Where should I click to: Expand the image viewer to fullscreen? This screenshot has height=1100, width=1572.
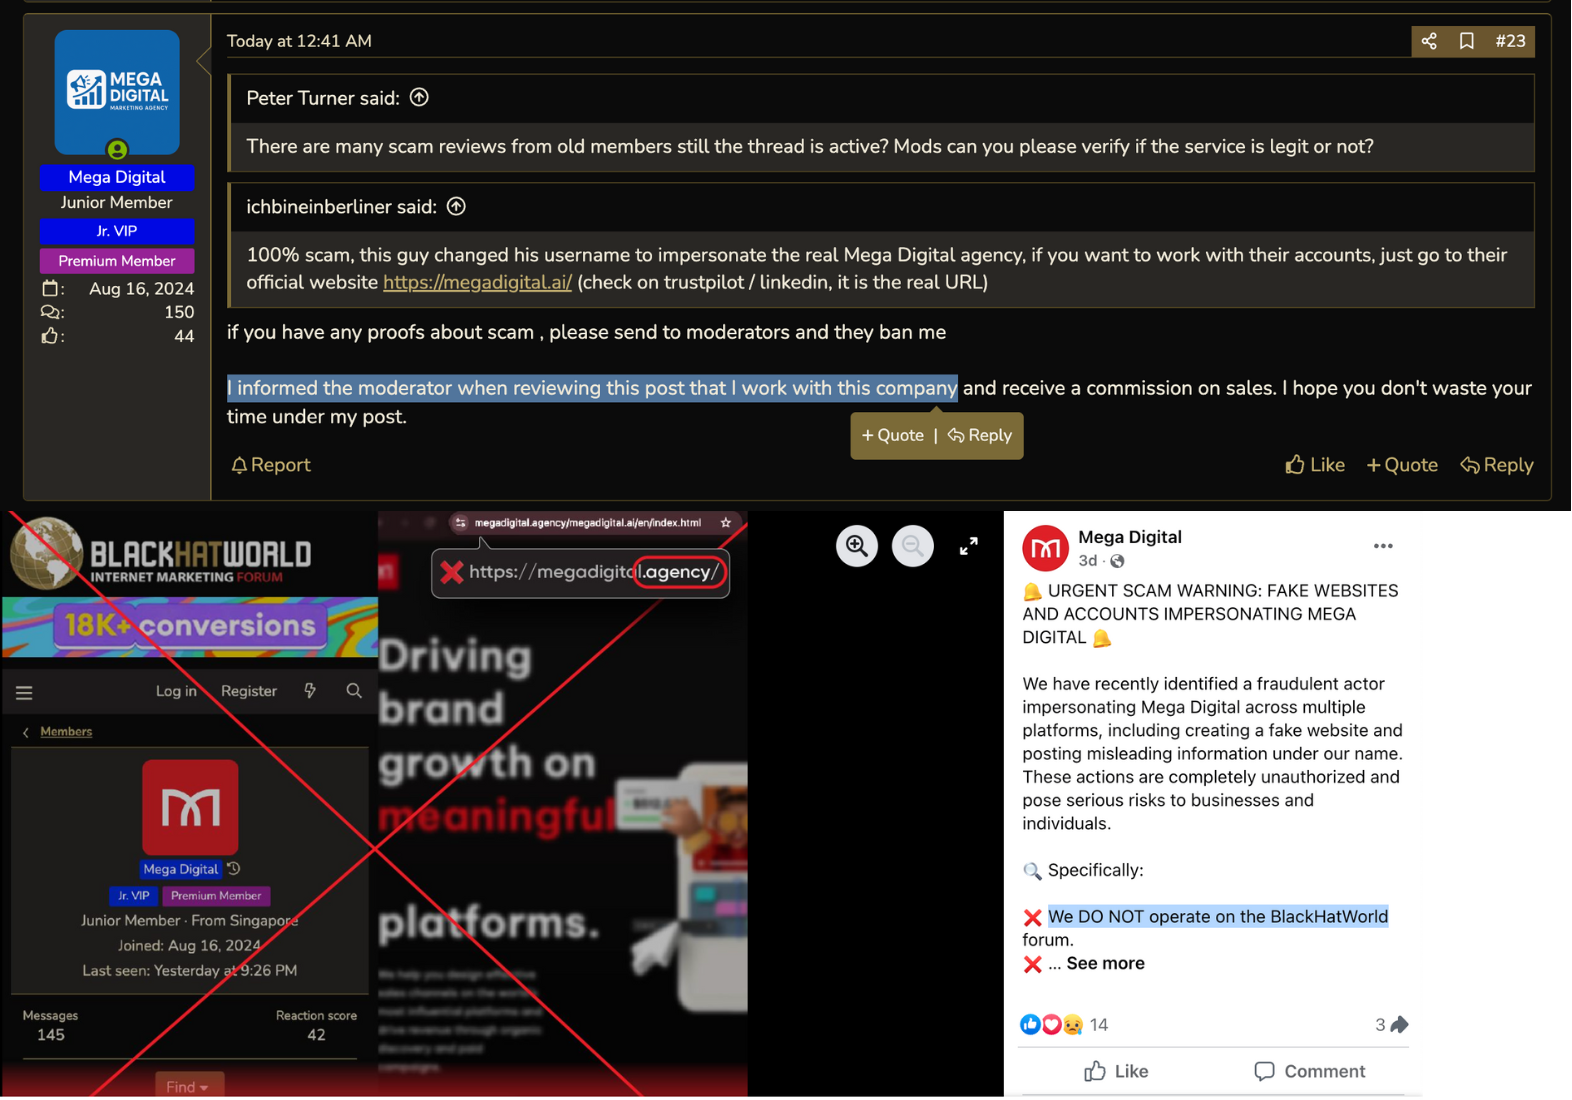click(x=968, y=546)
